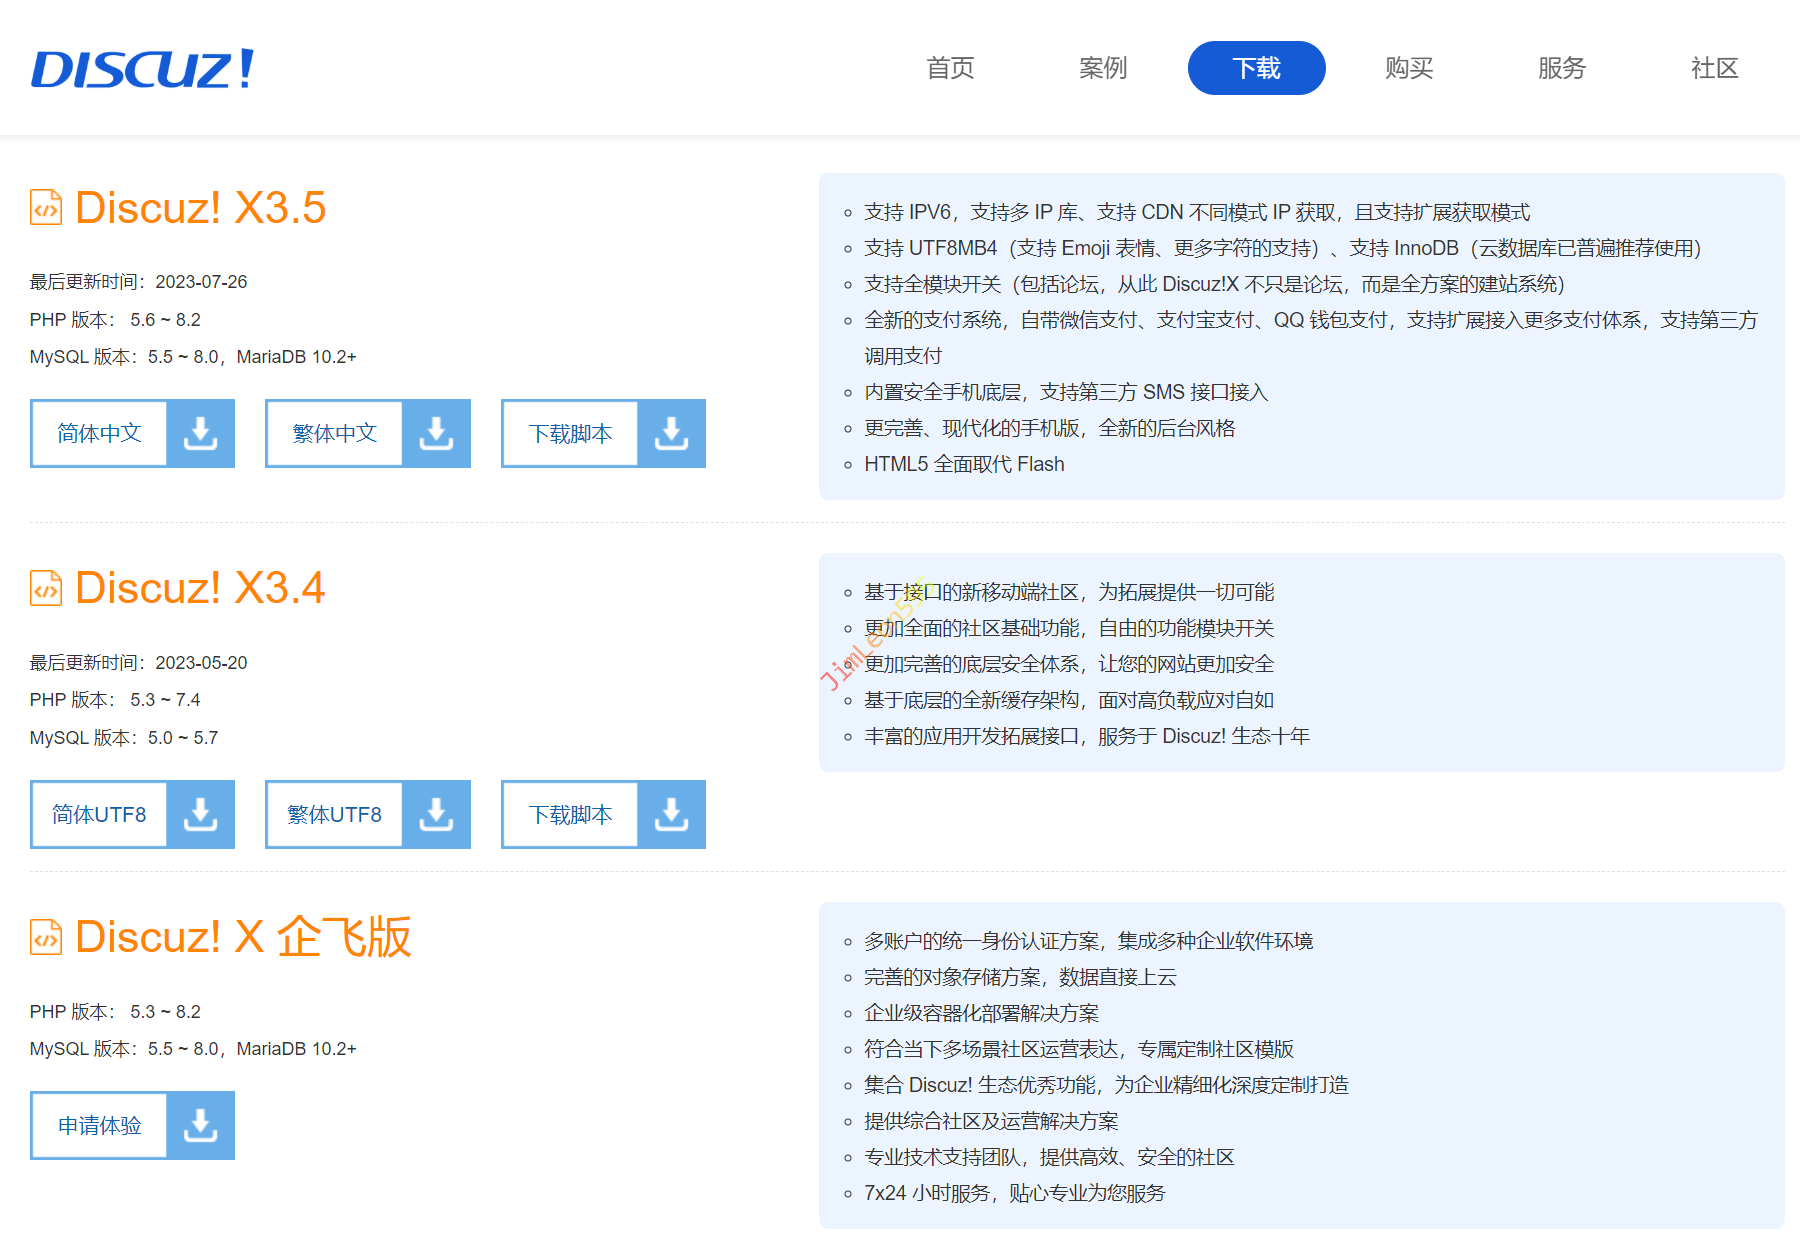The width and height of the screenshot is (1800, 1243).
Task: Download X3.5 via 简体中文 button label
Action: (x=99, y=433)
